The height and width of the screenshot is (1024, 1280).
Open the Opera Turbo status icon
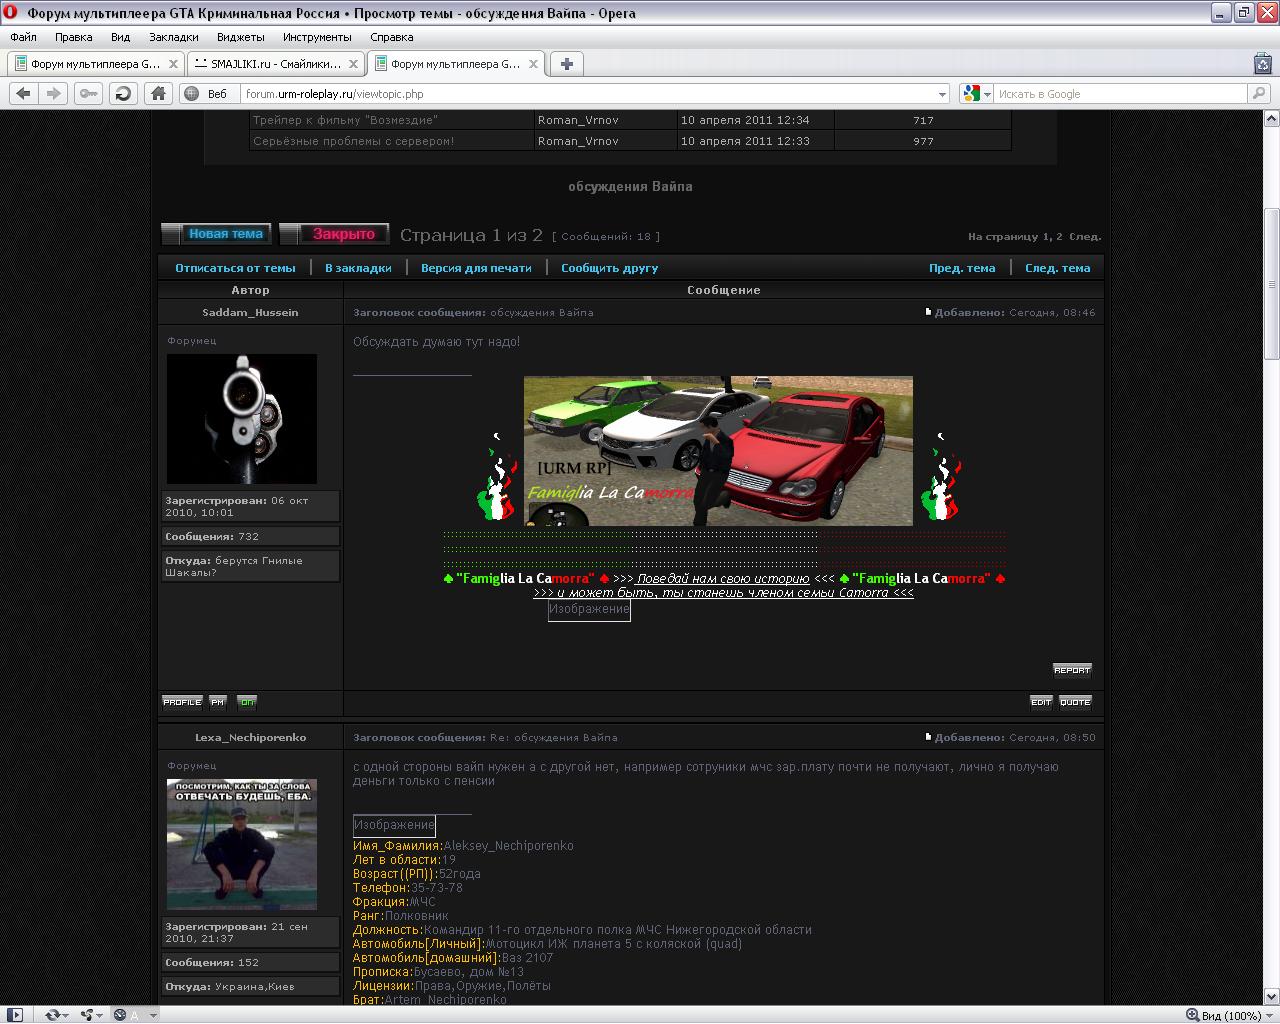[x=121, y=1015]
